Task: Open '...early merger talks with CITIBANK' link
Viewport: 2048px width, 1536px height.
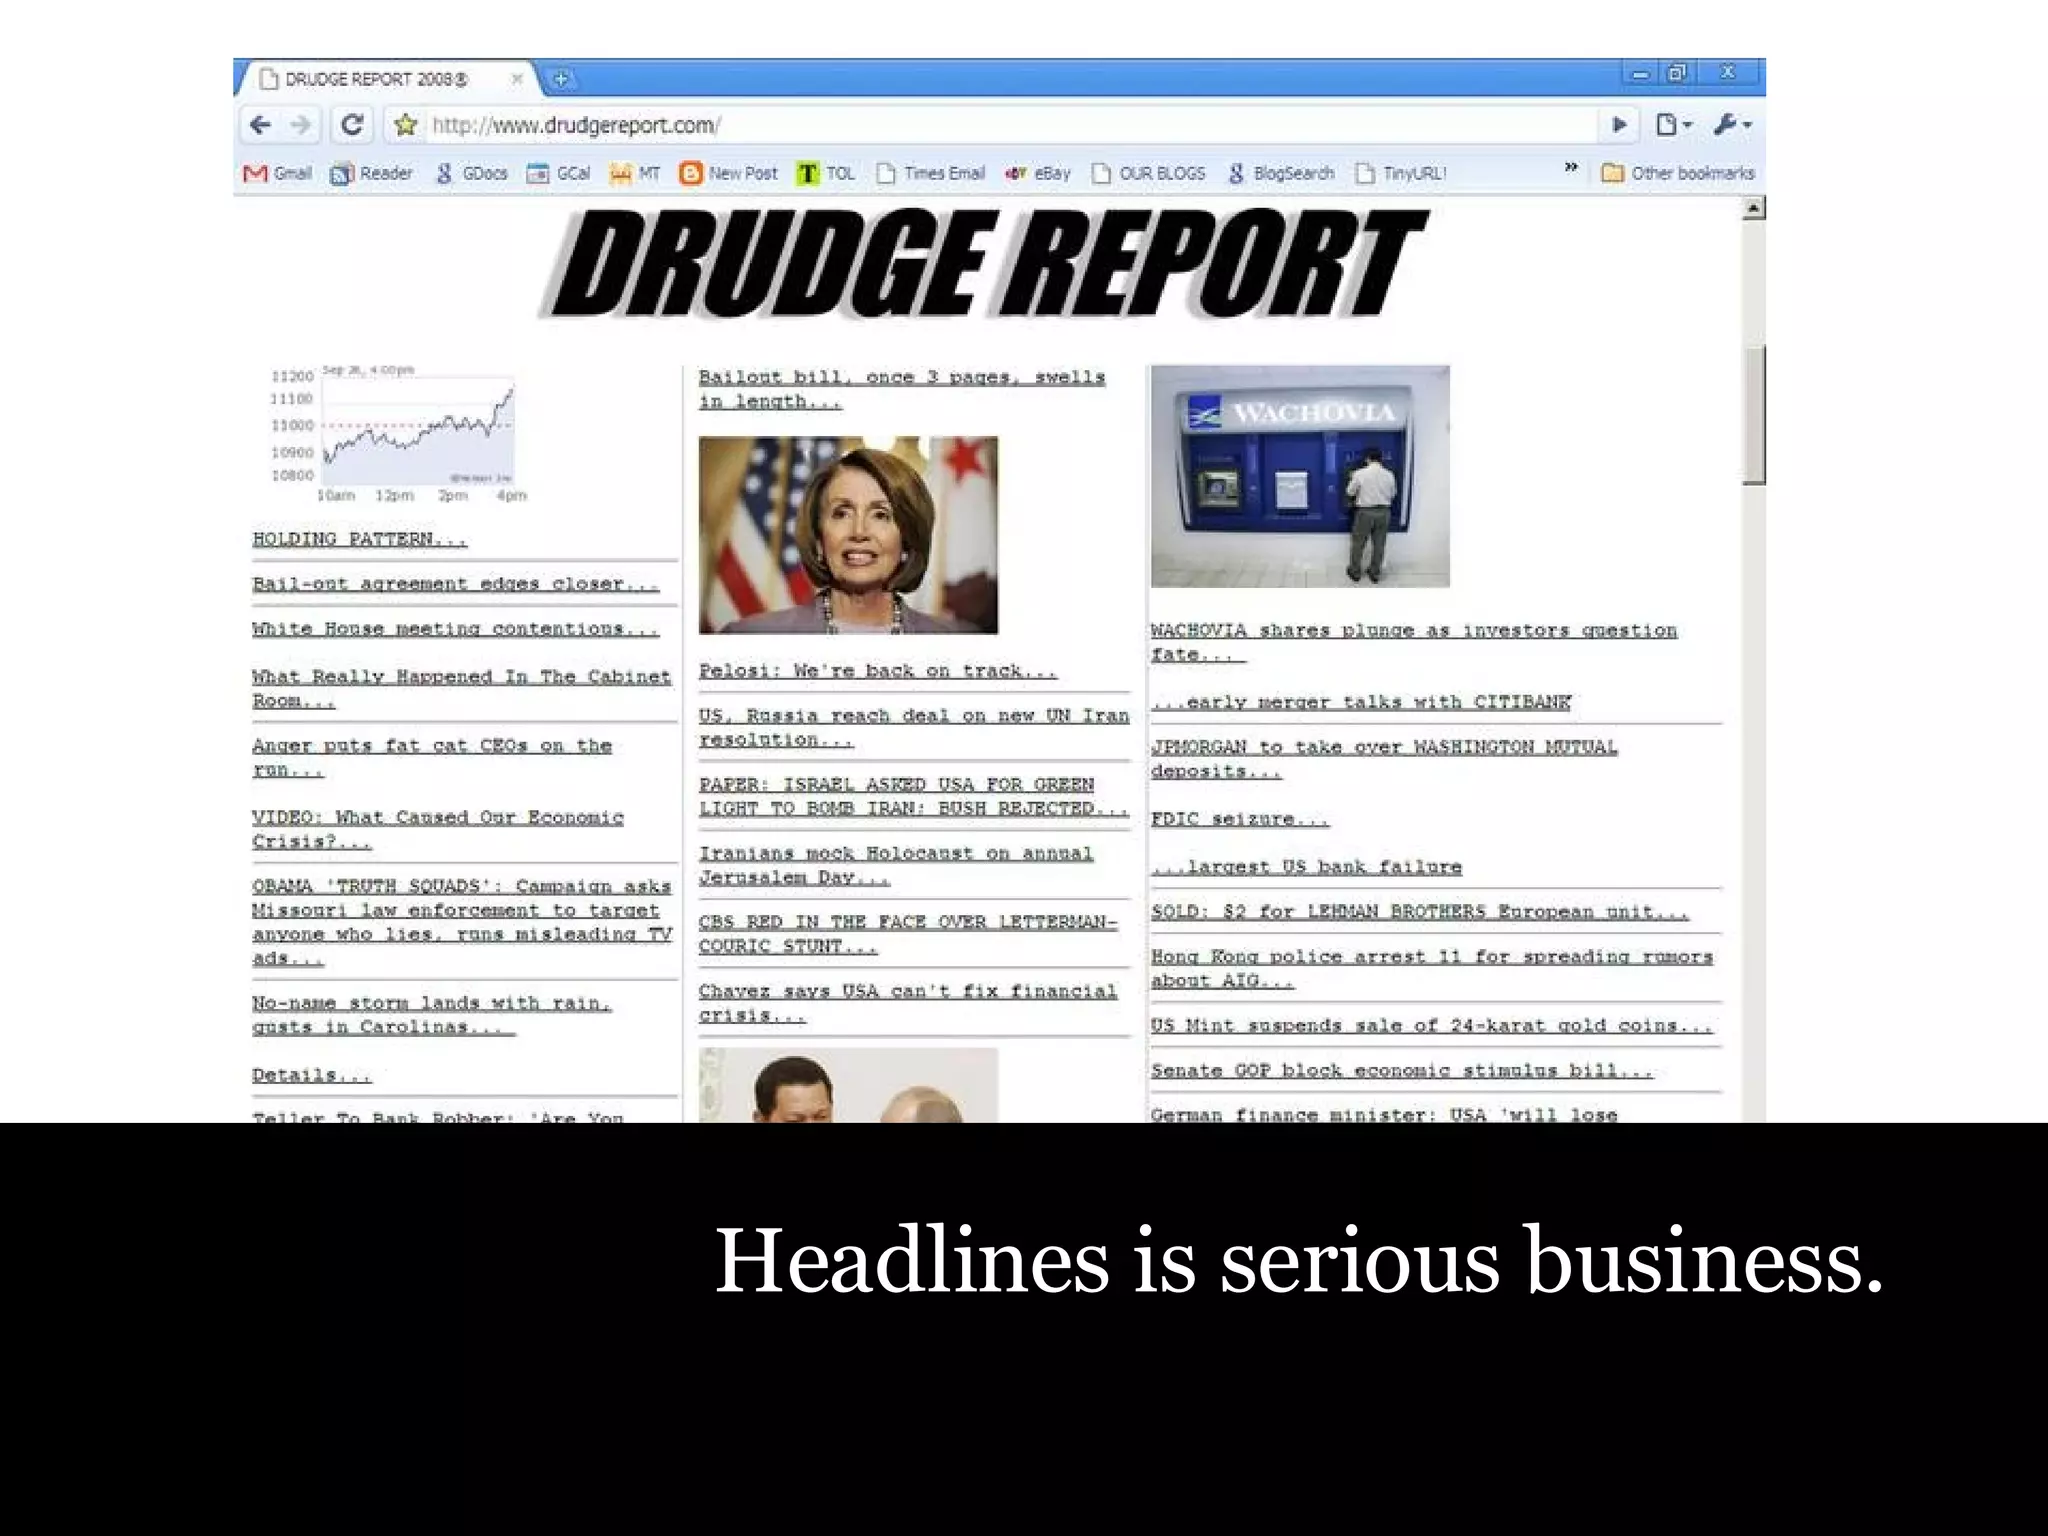Action: pos(1361,702)
